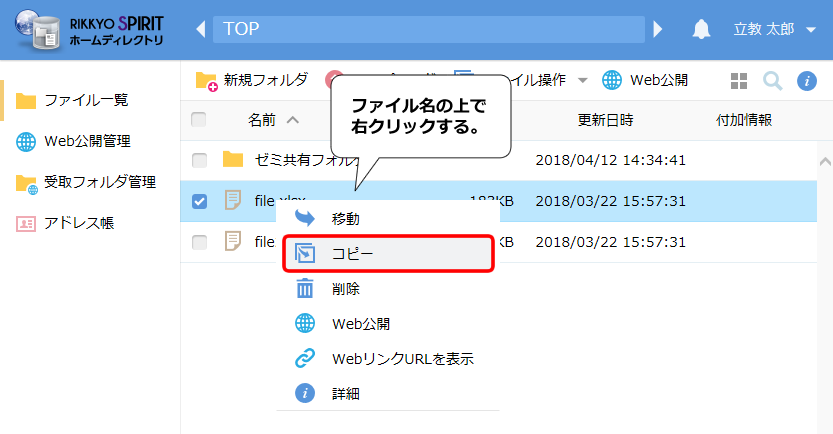Click 2018/03/22 date of unselected file row
This screenshot has height=434, width=833.
[x=610, y=242]
